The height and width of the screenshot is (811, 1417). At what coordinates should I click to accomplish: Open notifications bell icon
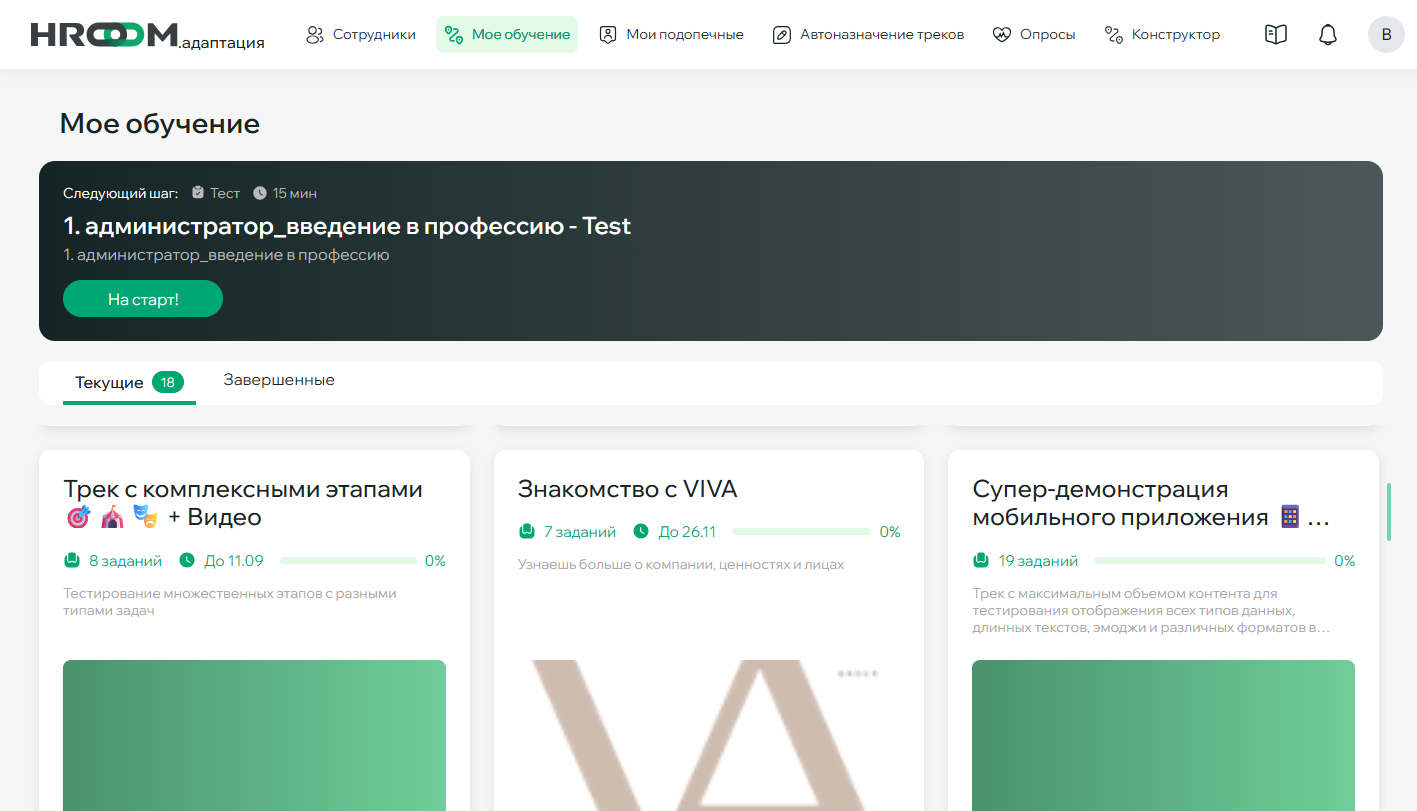[x=1327, y=35]
